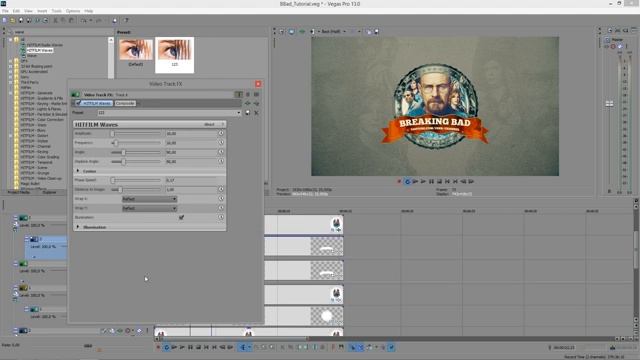
Task: Click the Undo icon in the main toolbar
Action: click(x=84, y=20)
